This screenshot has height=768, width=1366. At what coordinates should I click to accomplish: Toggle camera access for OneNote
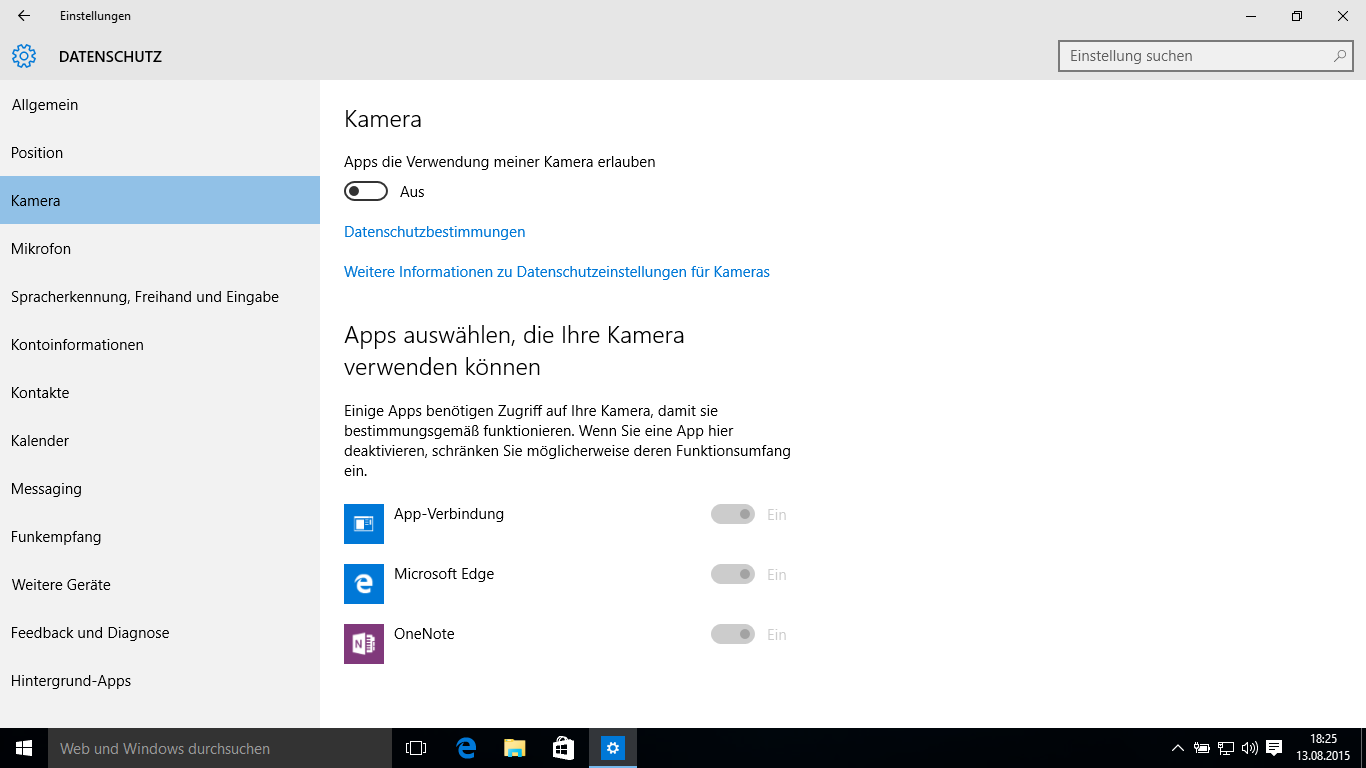(x=733, y=635)
